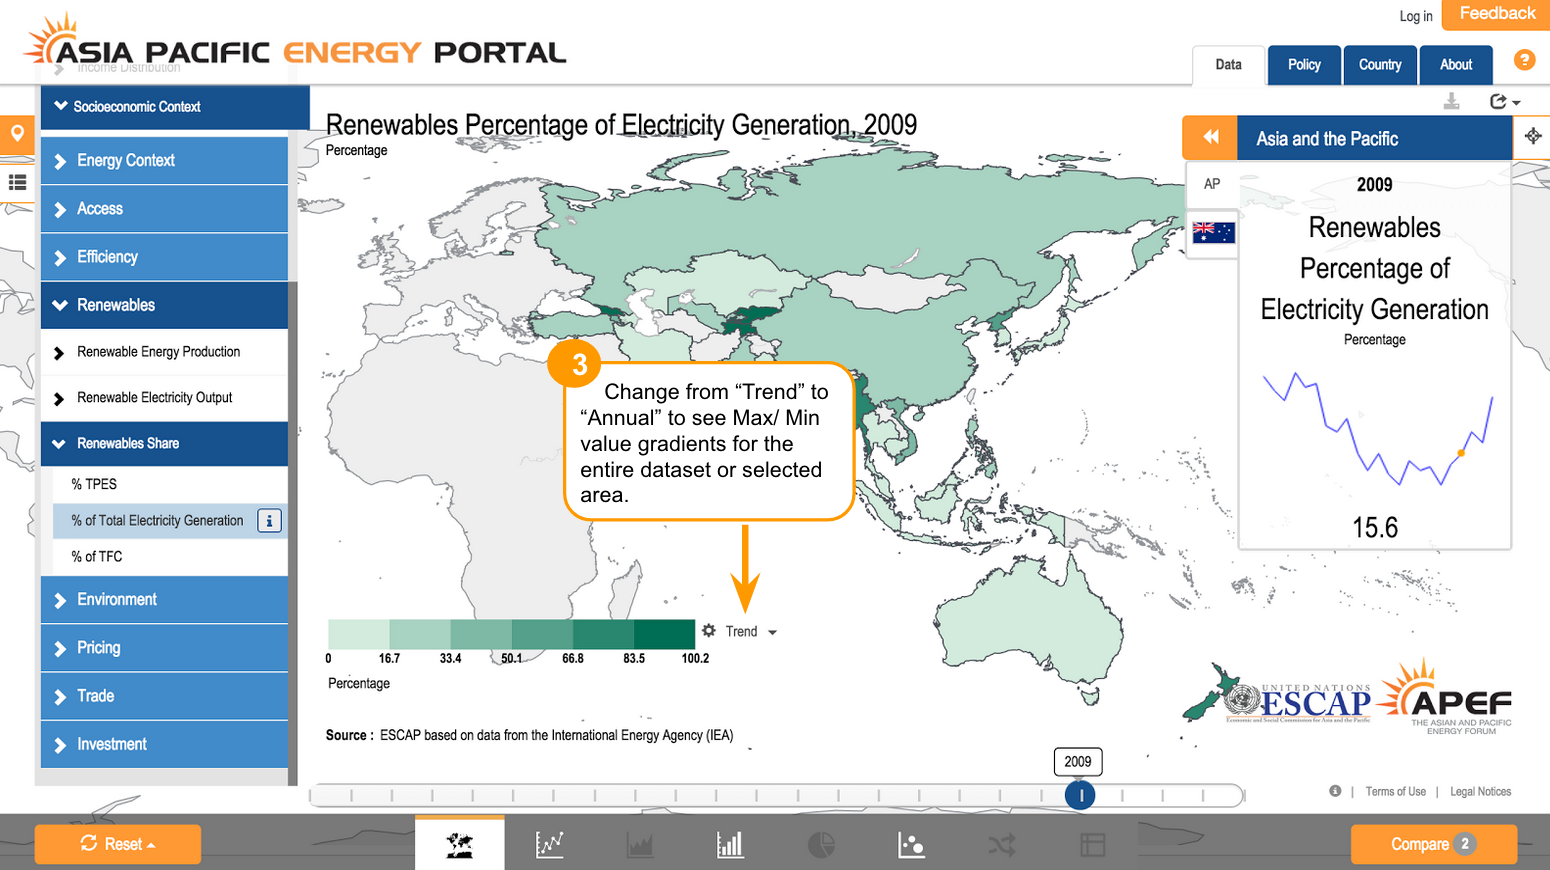Collapse the Asia and the Pacific panel
The image size is (1550, 870).
[1210, 138]
